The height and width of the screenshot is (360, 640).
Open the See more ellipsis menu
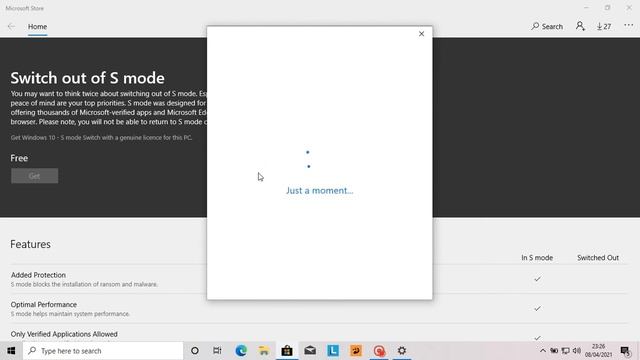(x=628, y=26)
